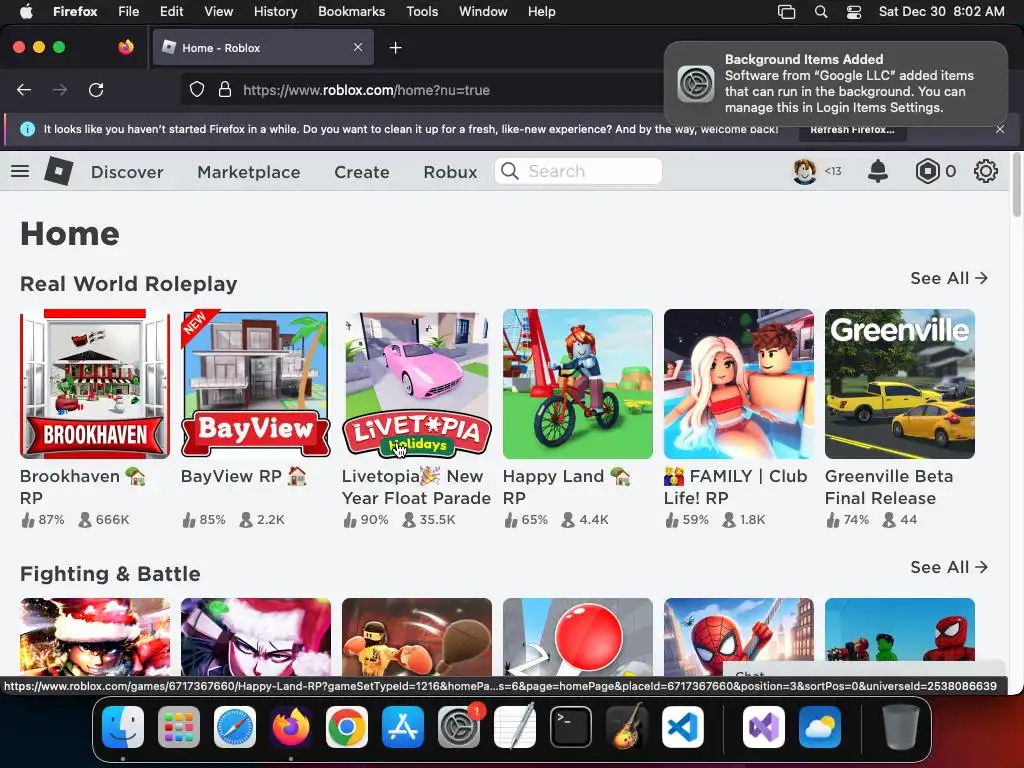1024x768 pixels.
Task: Open the View menu
Action: coord(218,12)
